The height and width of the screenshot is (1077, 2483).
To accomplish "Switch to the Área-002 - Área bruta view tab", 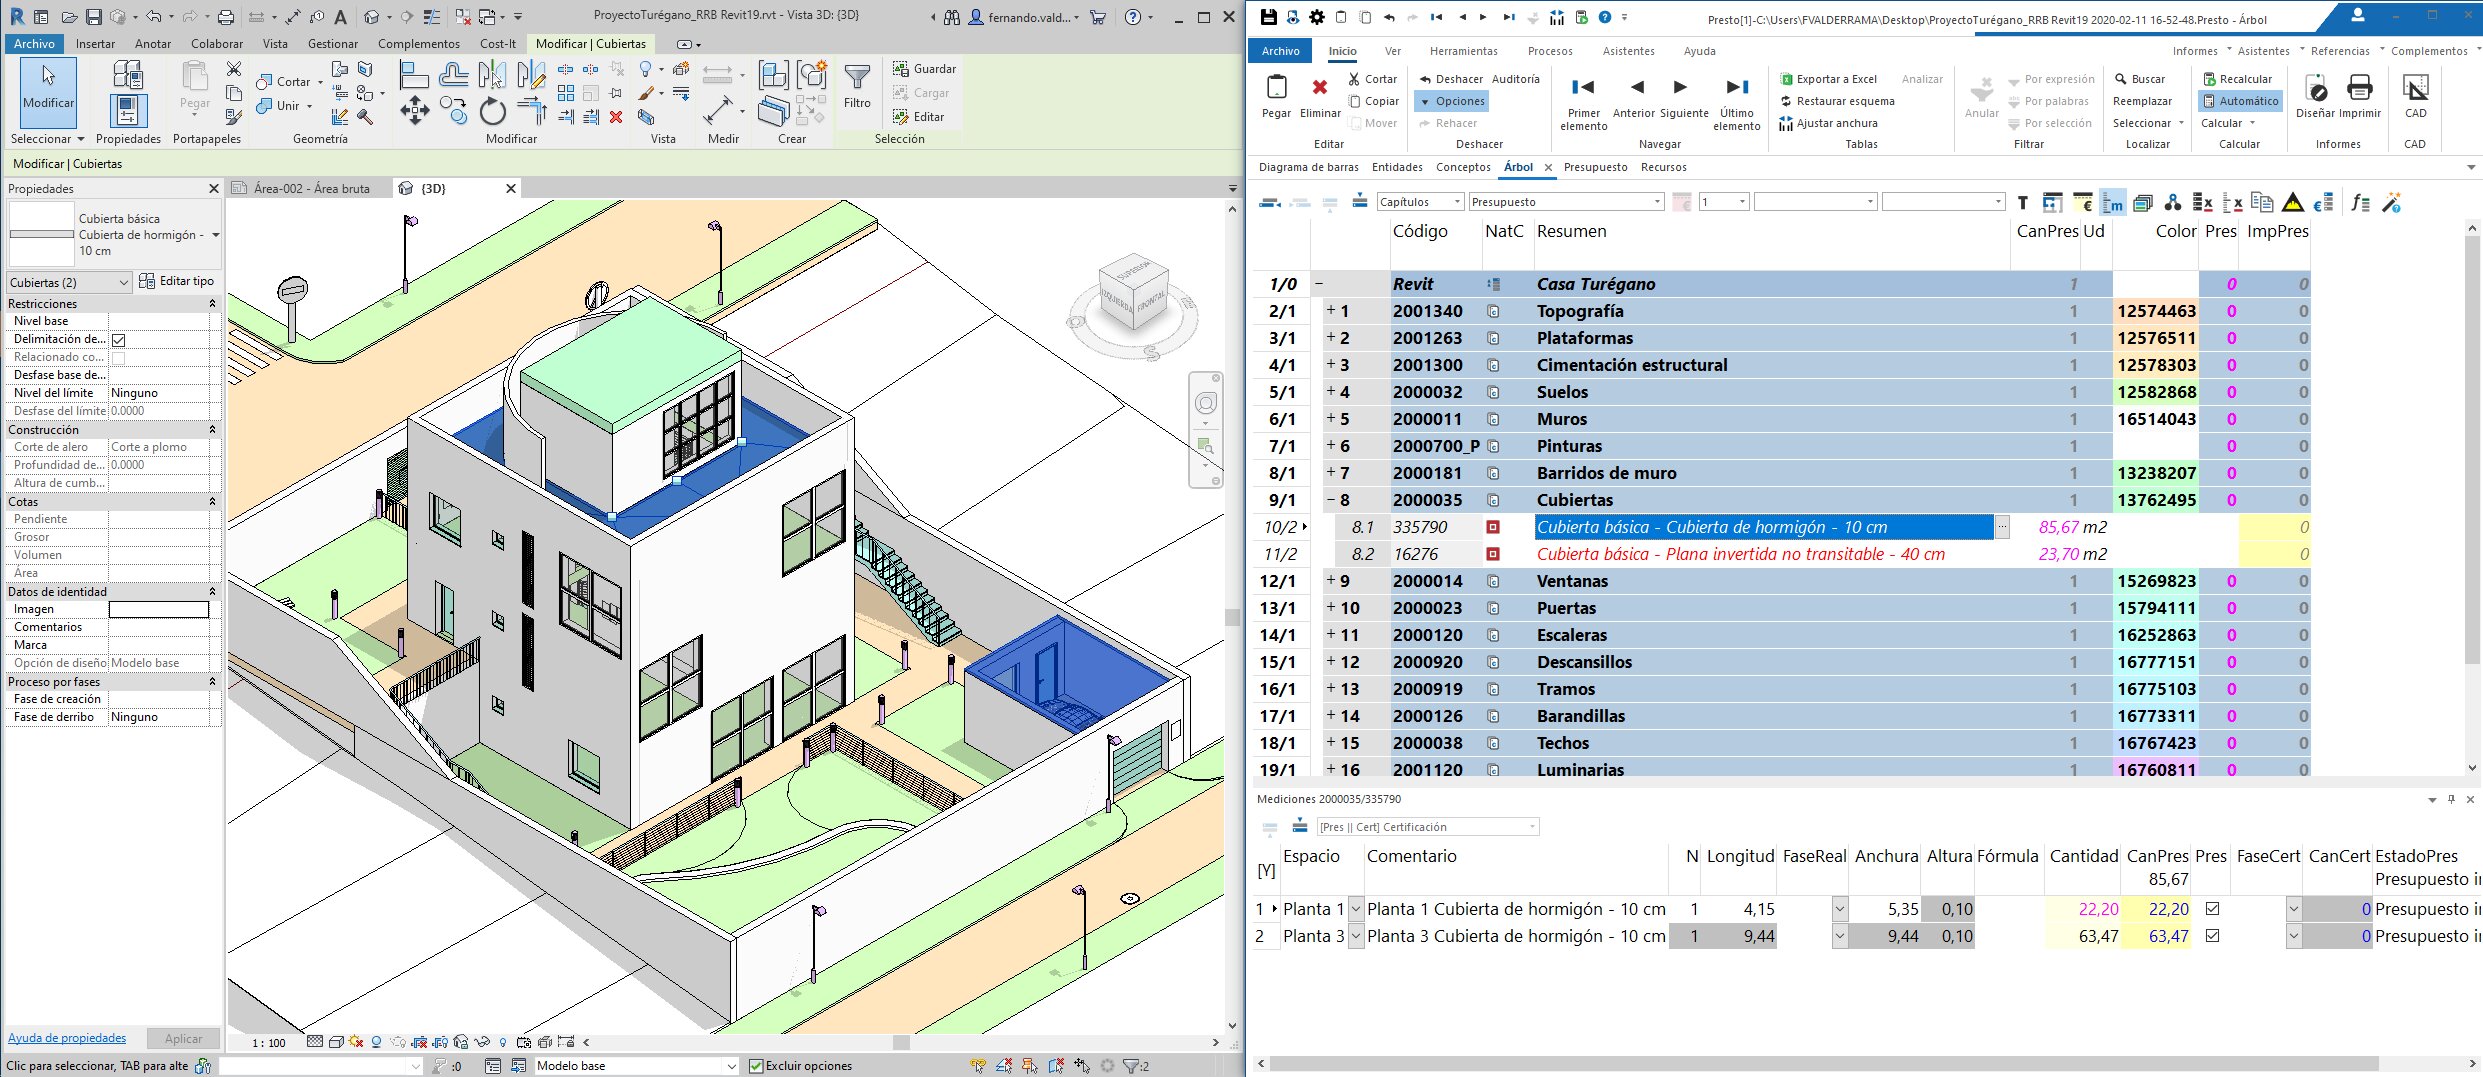I will pos(311,188).
